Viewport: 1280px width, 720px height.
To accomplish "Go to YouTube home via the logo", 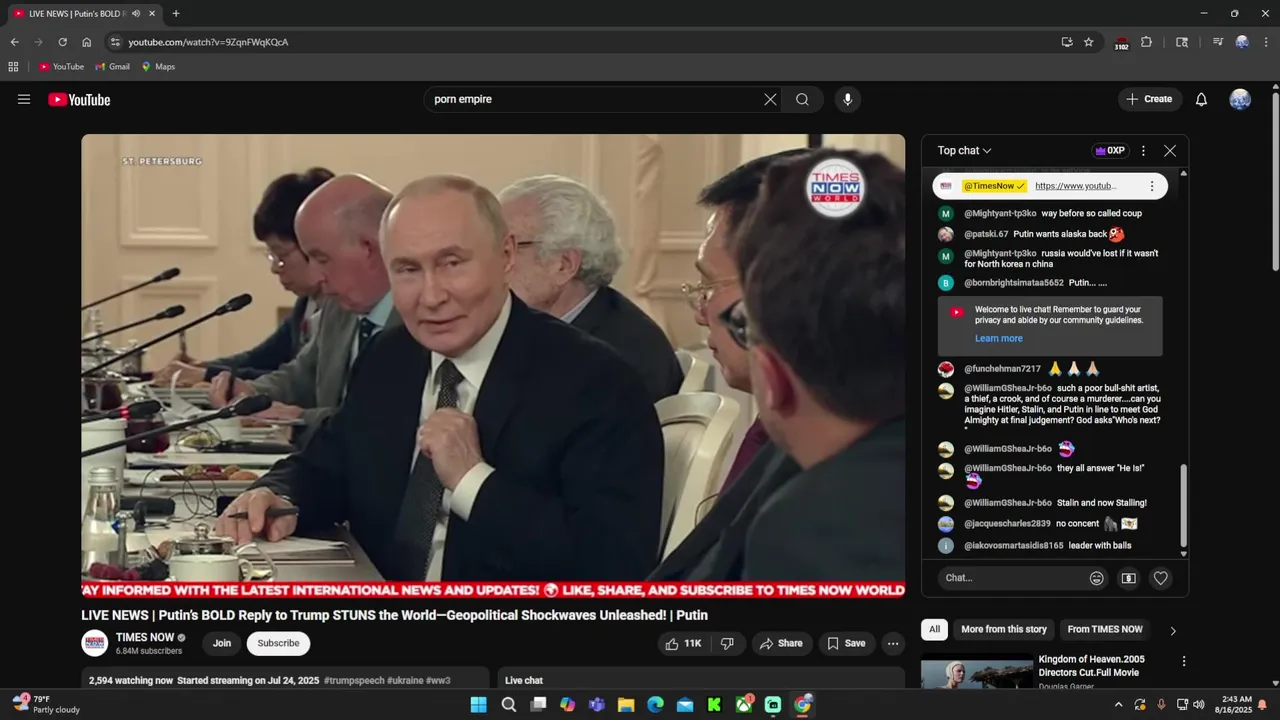I will 79,99.
